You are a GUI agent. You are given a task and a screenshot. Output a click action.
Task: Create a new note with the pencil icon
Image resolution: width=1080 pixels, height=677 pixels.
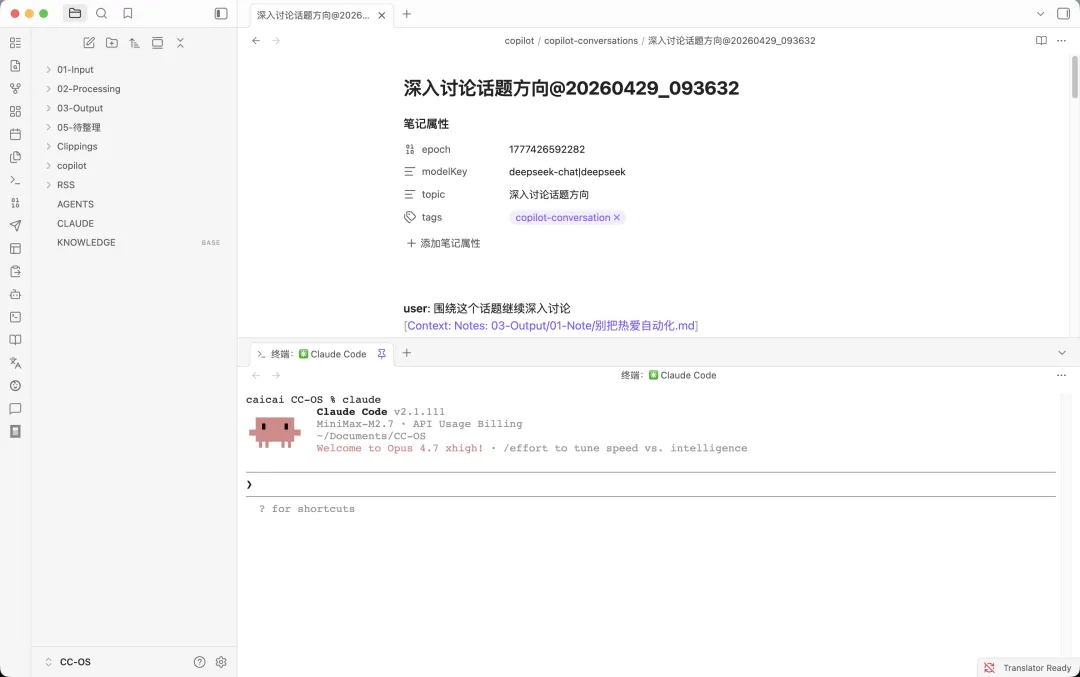[89, 43]
